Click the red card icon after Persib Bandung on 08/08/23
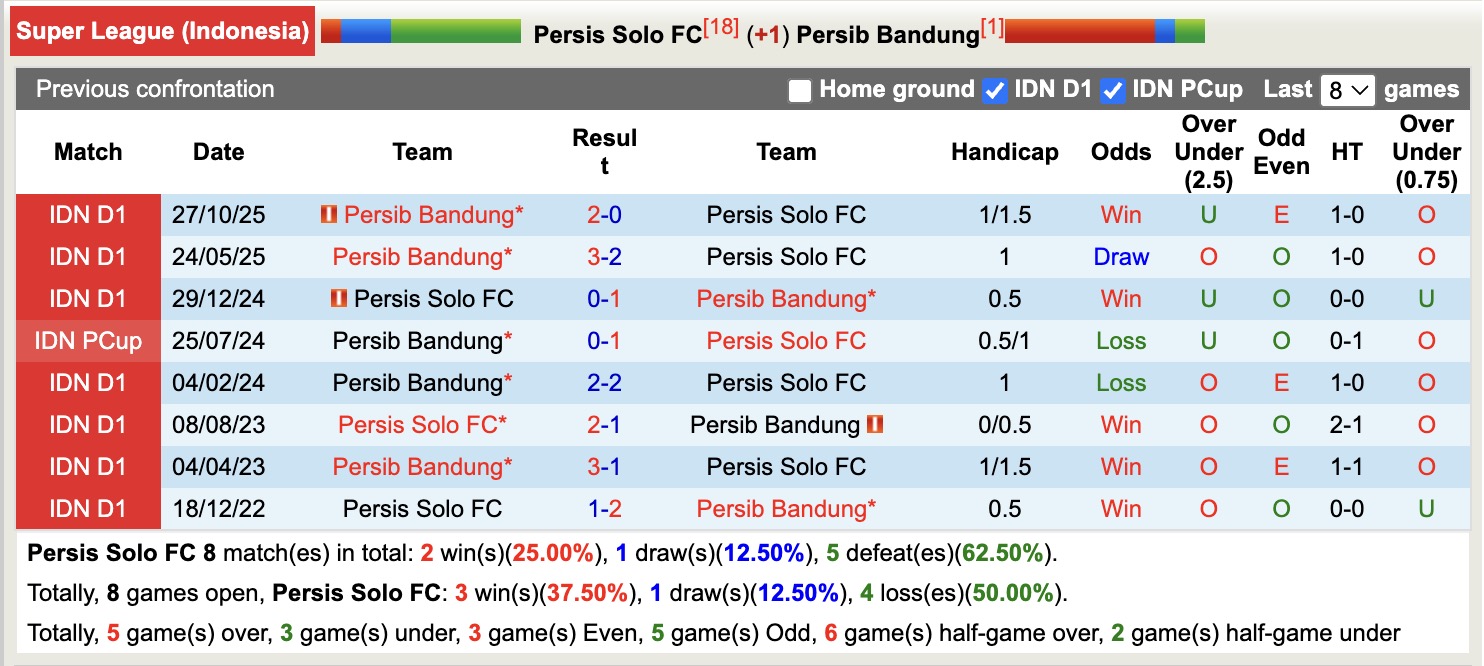 tap(877, 425)
